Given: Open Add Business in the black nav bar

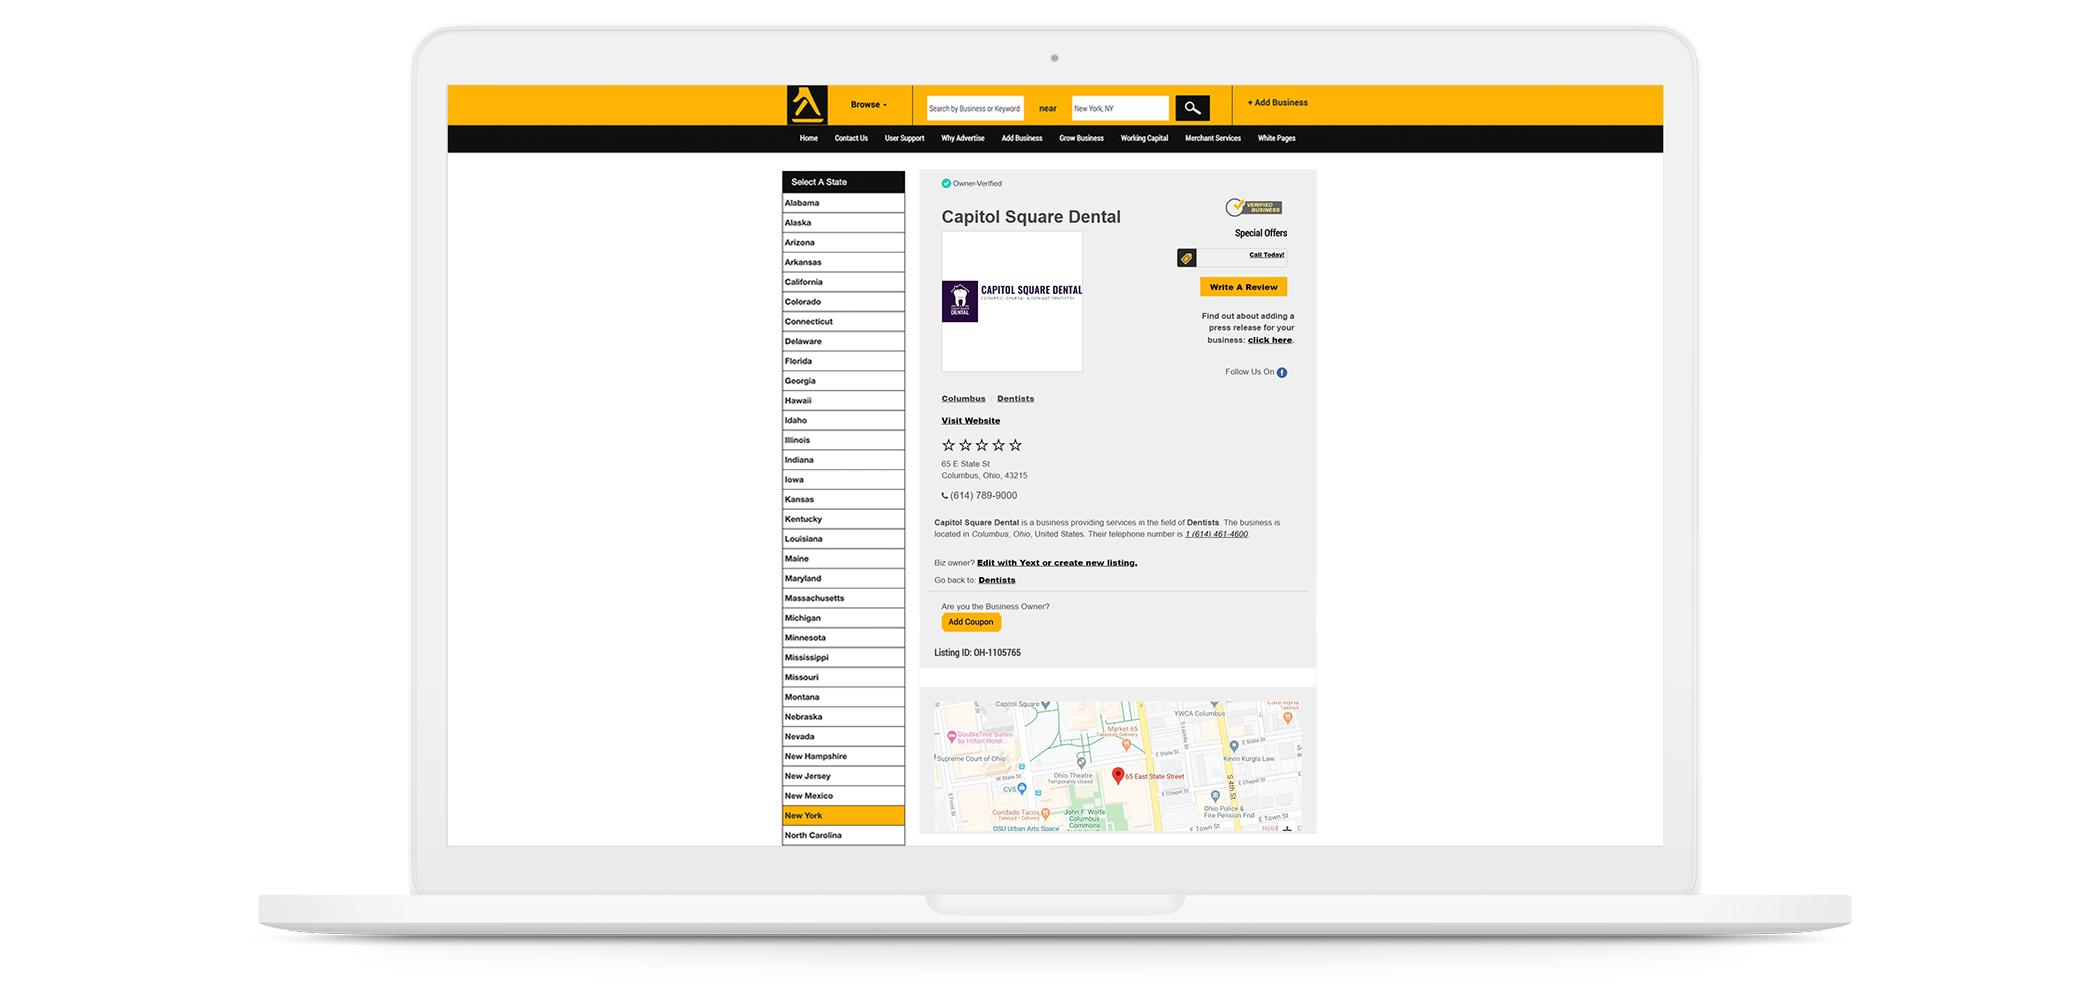Looking at the screenshot, I should 1022,138.
